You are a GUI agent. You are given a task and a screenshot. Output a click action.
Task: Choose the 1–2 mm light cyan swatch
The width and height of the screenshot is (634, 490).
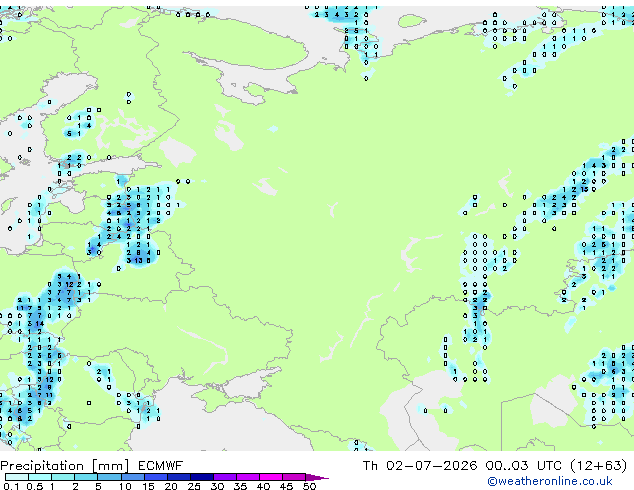point(63,477)
